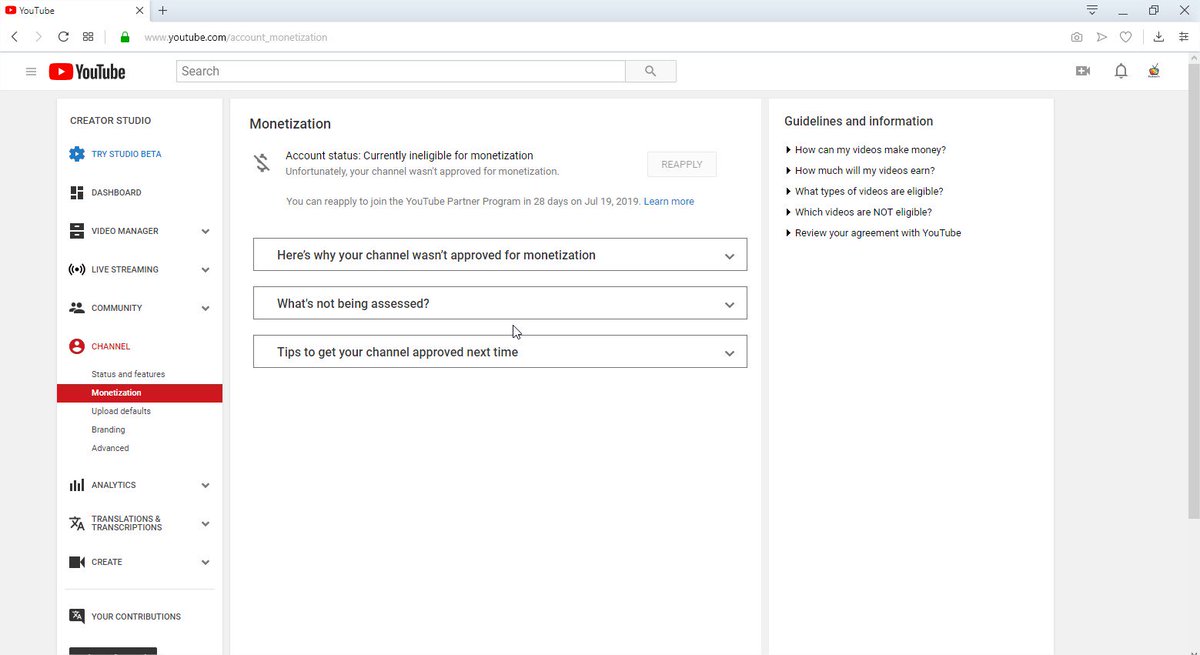Click the Translations & Transcriptions icon
This screenshot has height=655, width=1200.
77,523
